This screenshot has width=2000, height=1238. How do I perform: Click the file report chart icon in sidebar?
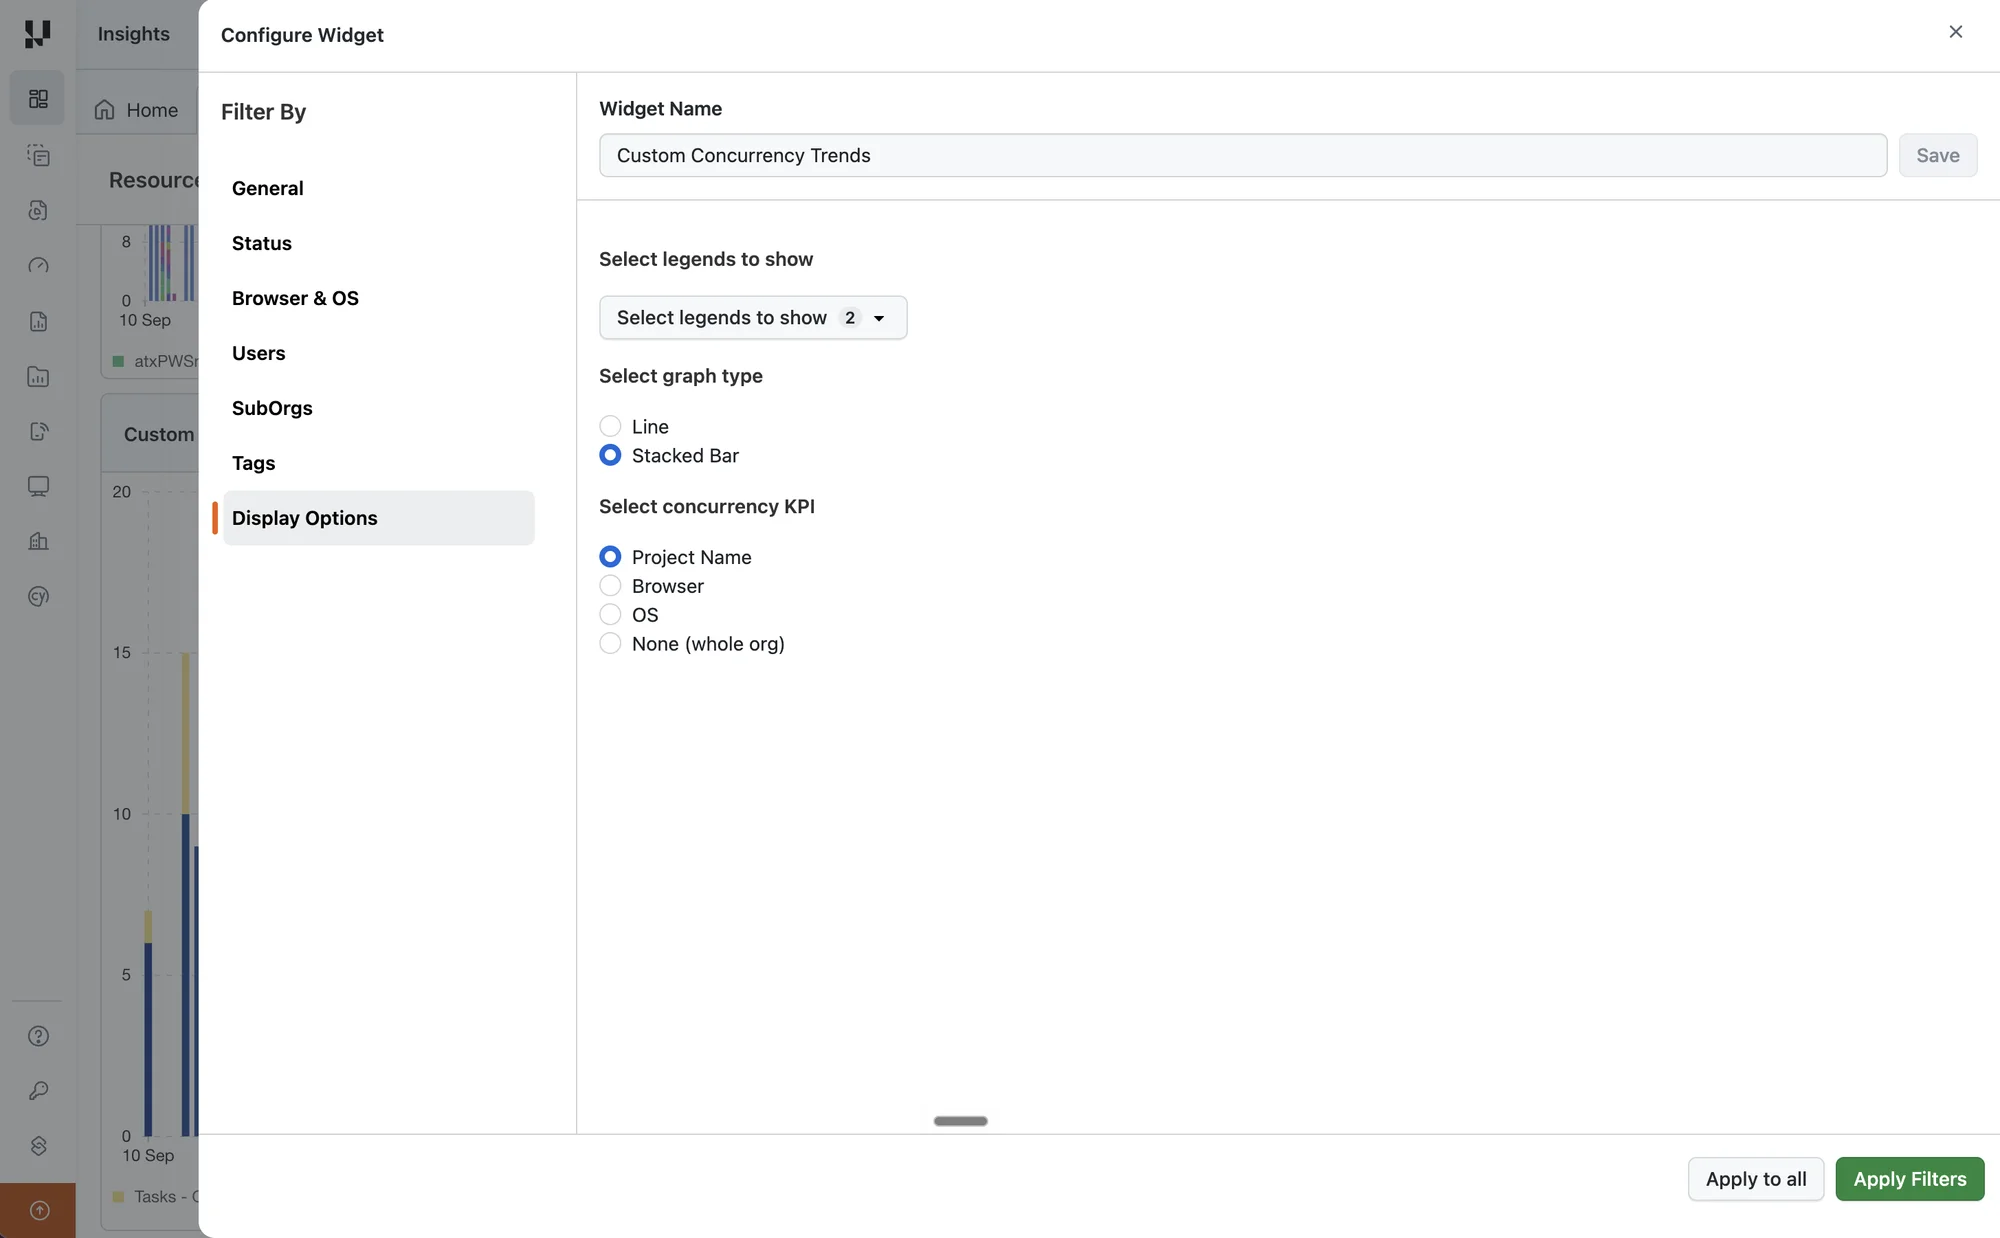click(x=38, y=321)
